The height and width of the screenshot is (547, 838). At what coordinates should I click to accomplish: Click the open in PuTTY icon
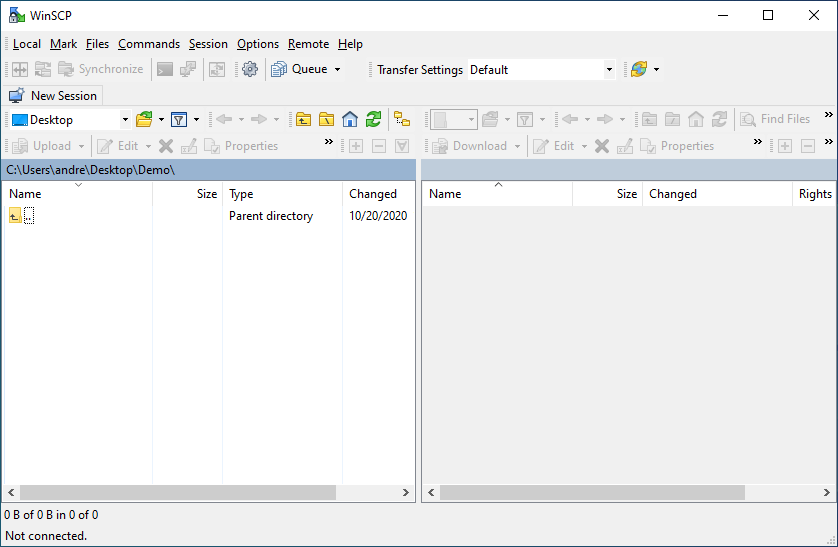[x=188, y=69]
